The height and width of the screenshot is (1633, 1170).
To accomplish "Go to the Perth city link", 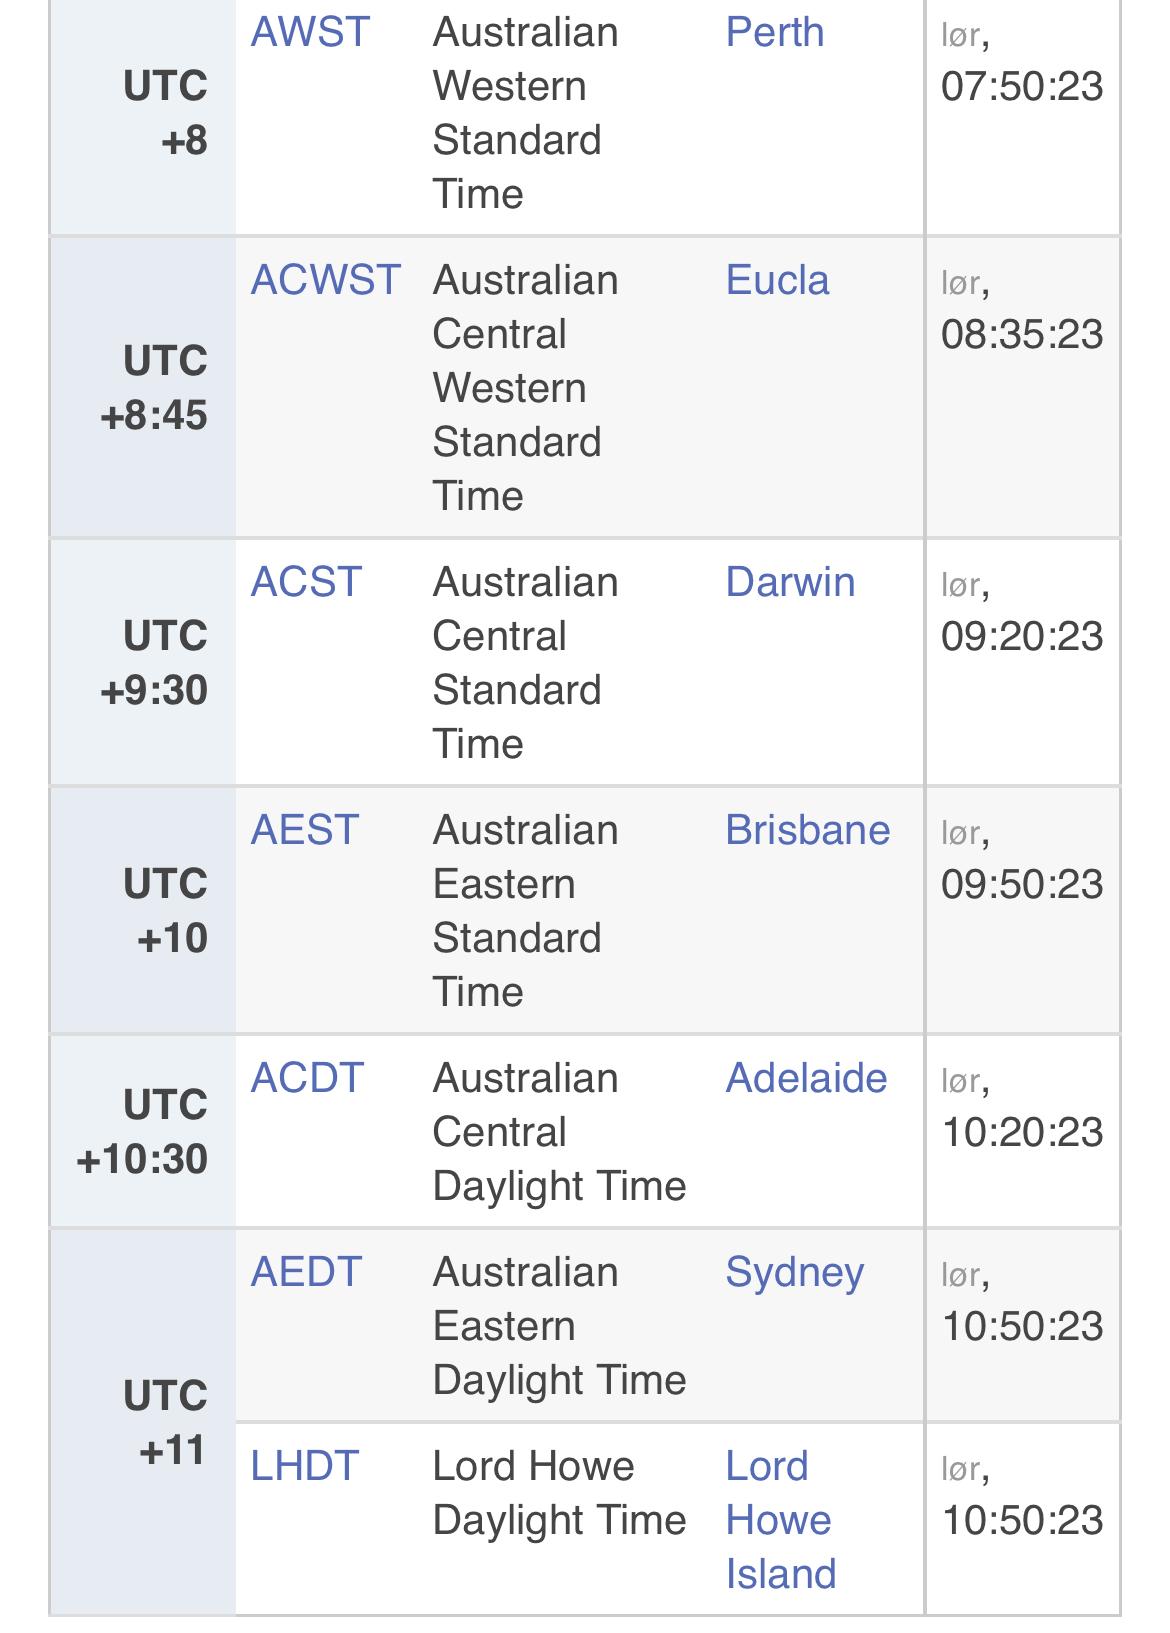I will tap(775, 32).
